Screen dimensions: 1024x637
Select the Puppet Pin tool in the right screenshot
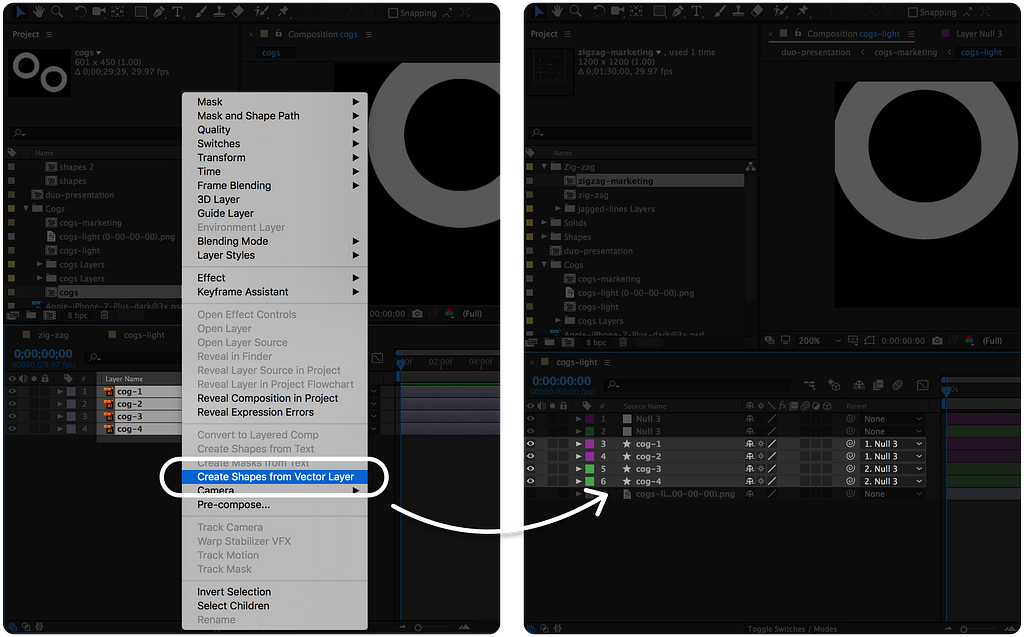pyautogui.click(x=803, y=11)
